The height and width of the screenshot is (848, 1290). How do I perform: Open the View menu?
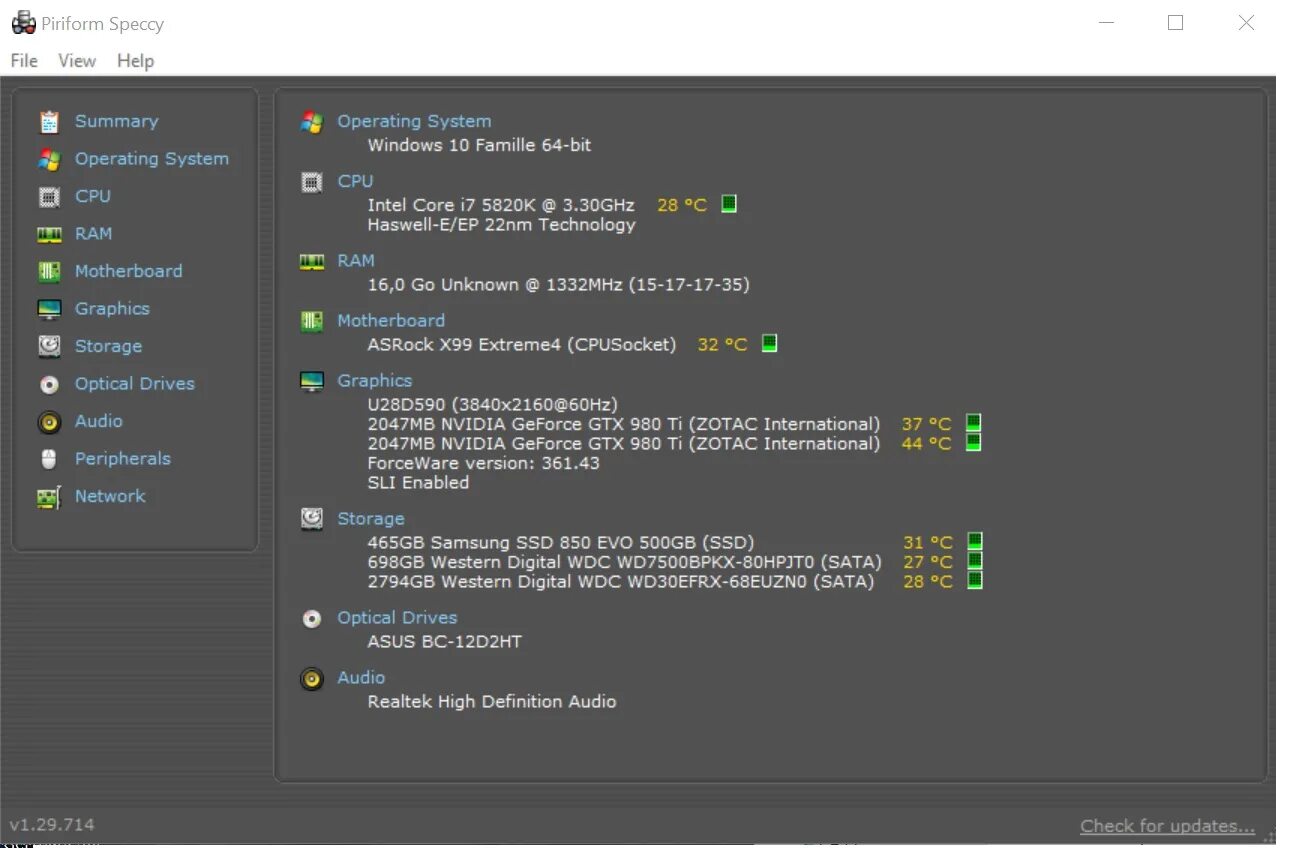77,61
